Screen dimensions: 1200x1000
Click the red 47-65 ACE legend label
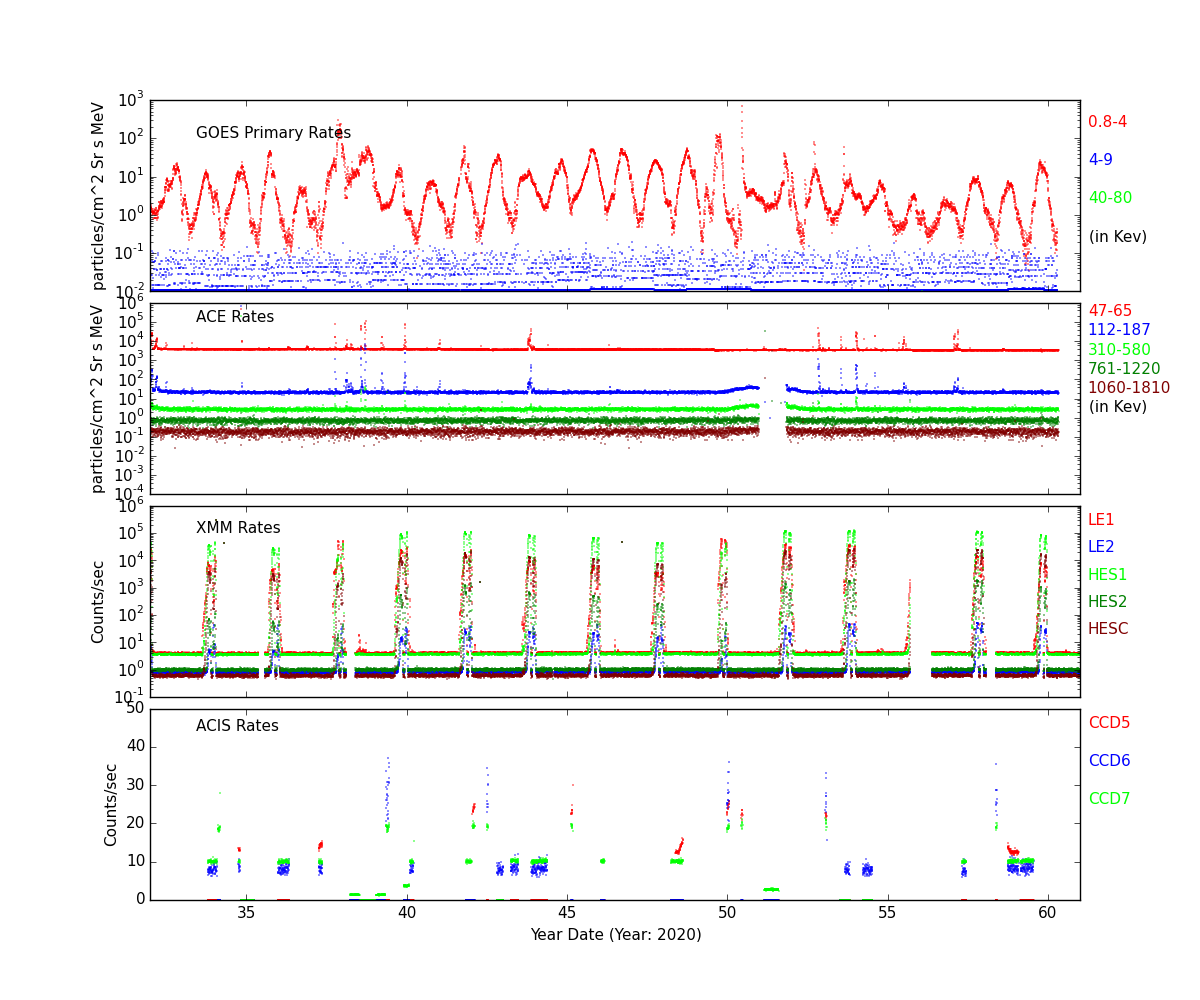coord(1110,311)
